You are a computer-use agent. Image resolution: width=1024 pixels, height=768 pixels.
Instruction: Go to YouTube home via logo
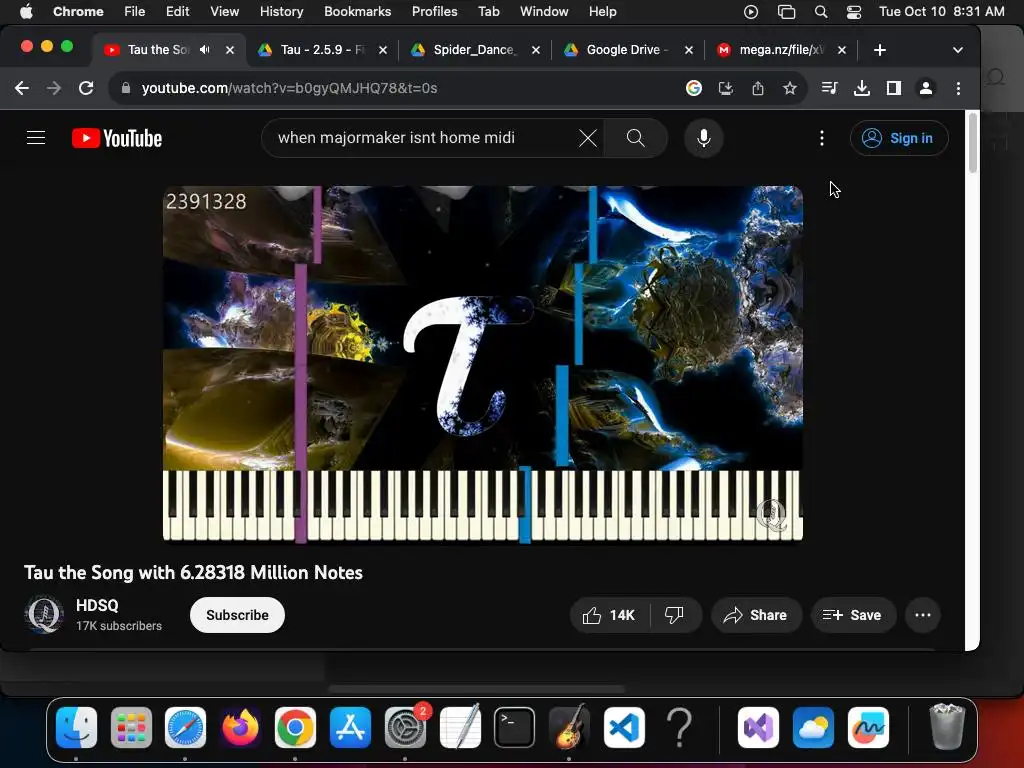click(x=117, y=138)
